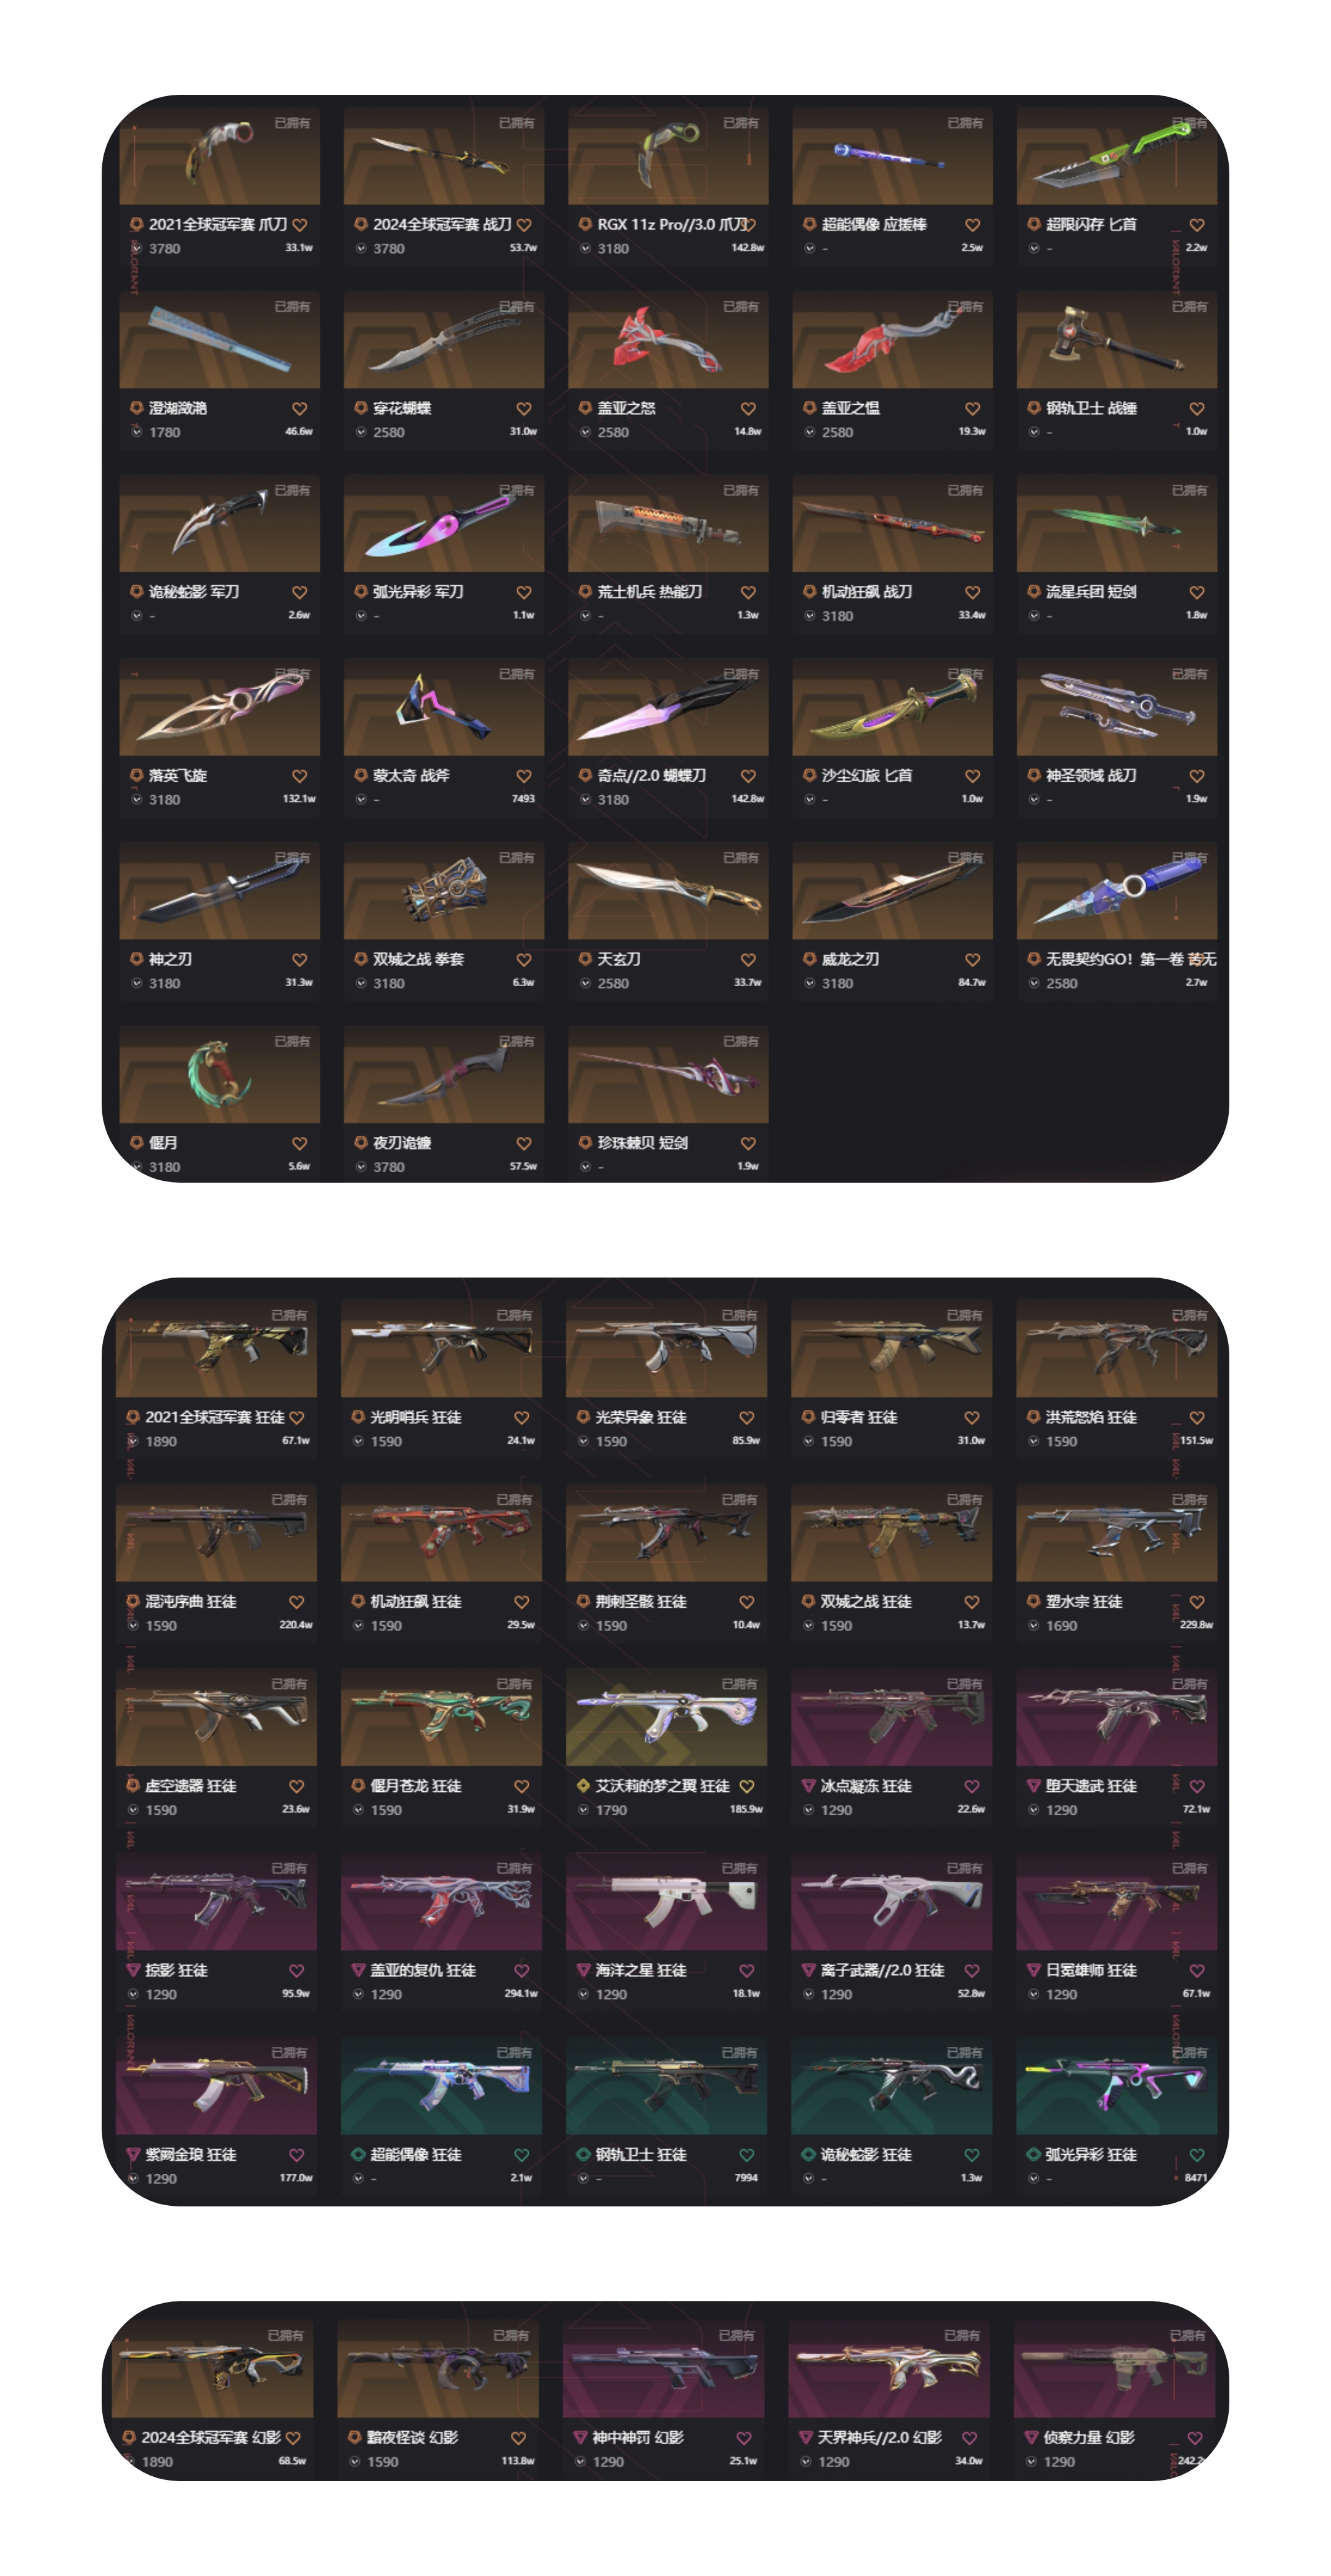Favorite the 2021全球冠军赛 爪刀 heart icon
The height and width of the screenshot is (2576, 1331).
300,225
